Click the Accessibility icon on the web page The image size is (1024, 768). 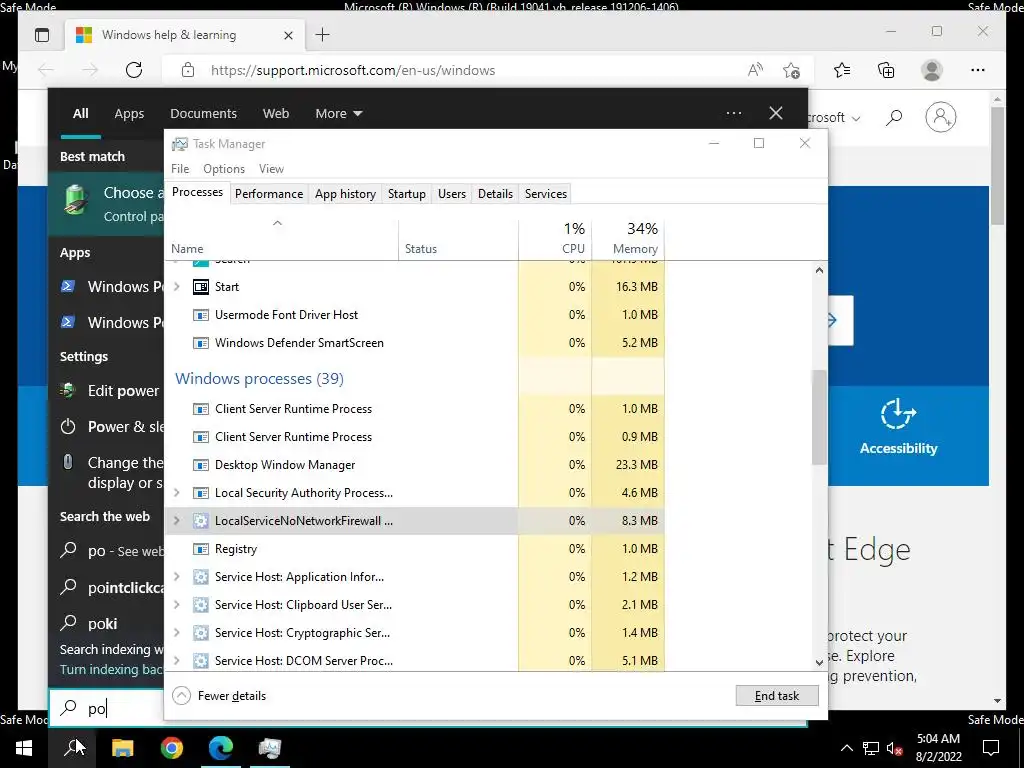(898, 413)
